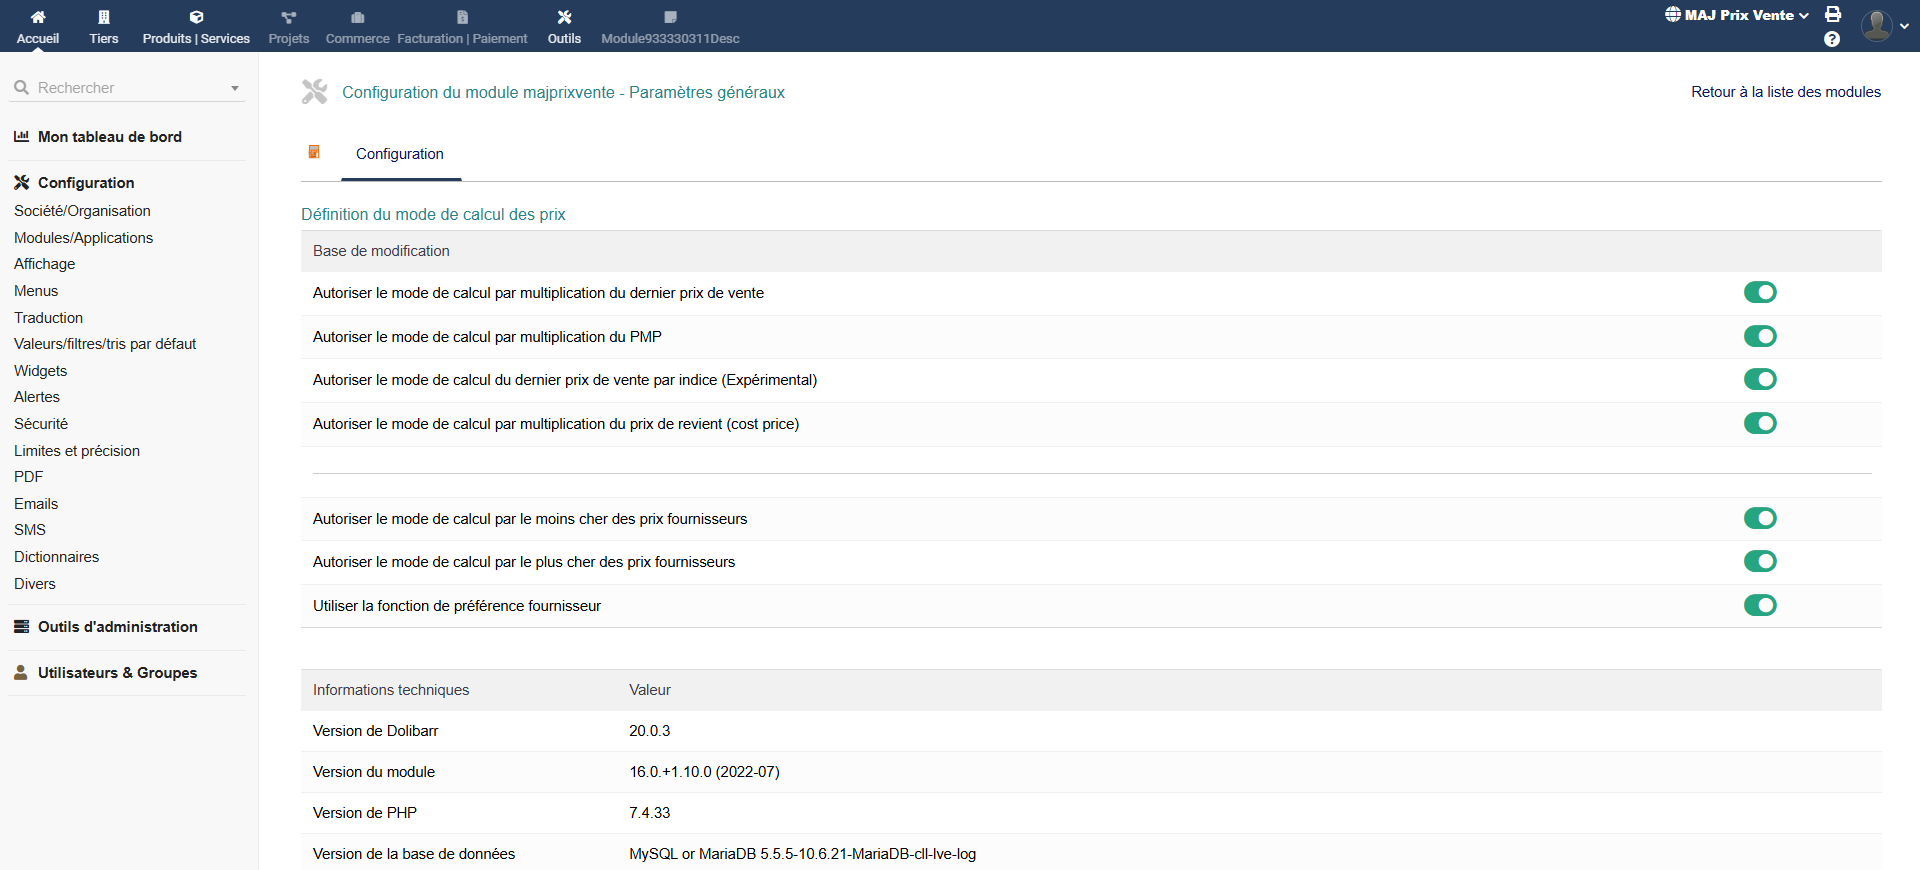Viewport: 1920px width, 870px height.
Task: Expand the MAJ Prix Vente dropdown
Action: (x=1738, y=15)
